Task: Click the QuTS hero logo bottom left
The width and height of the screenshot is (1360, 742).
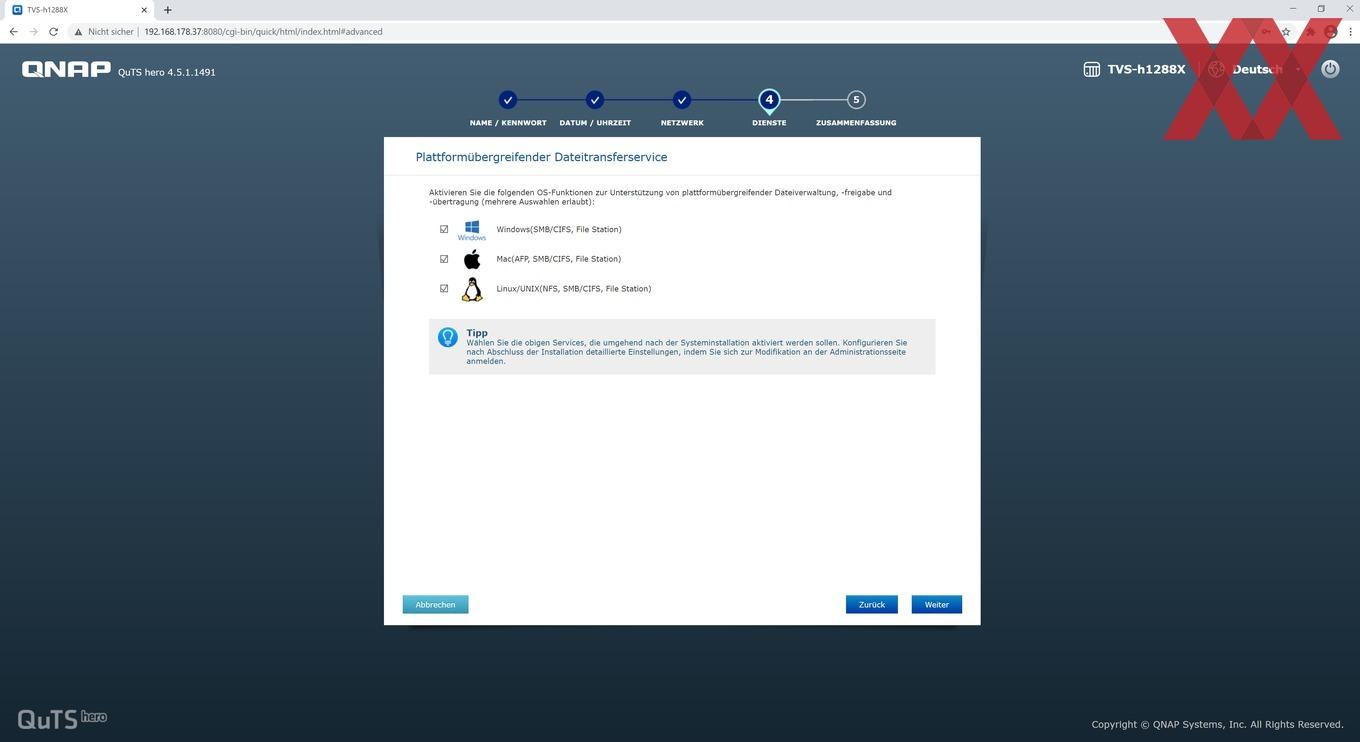Action: 62,719
